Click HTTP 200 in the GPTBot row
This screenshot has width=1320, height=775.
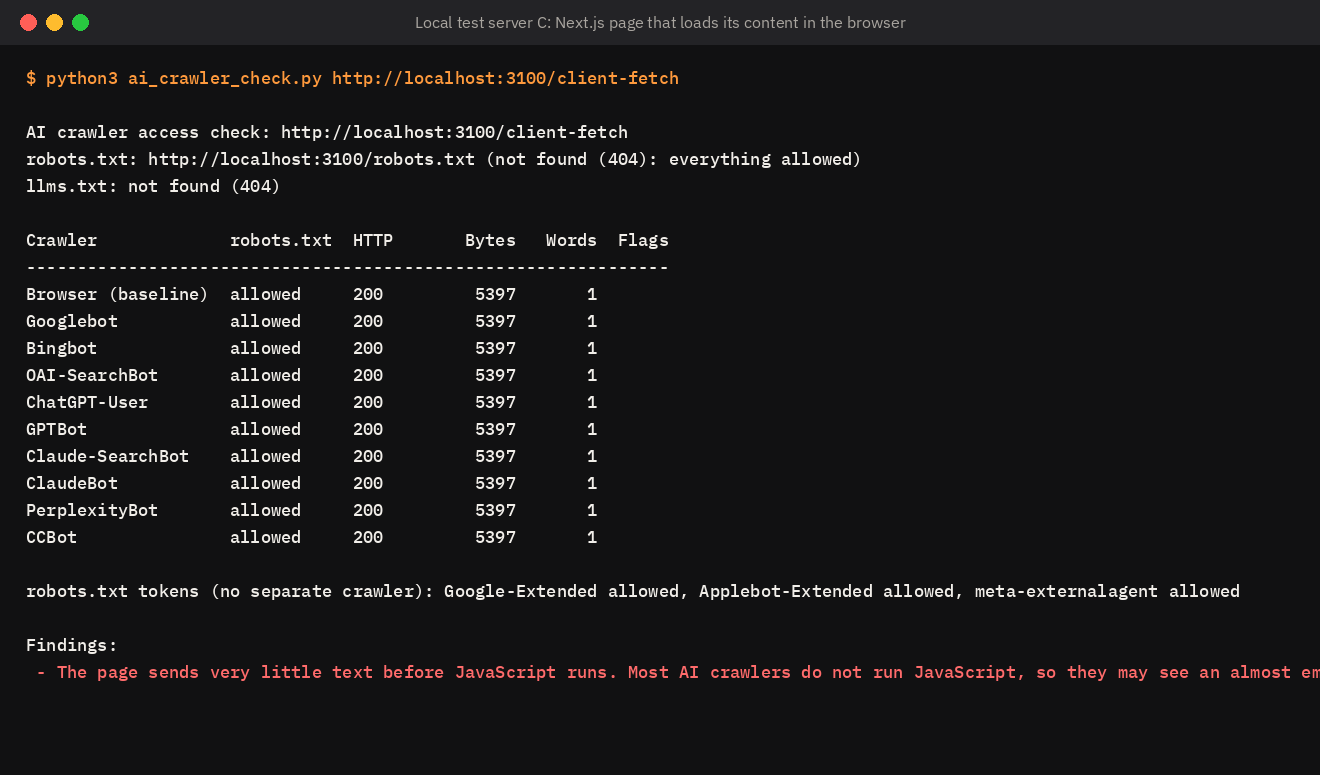pos(368,429)
